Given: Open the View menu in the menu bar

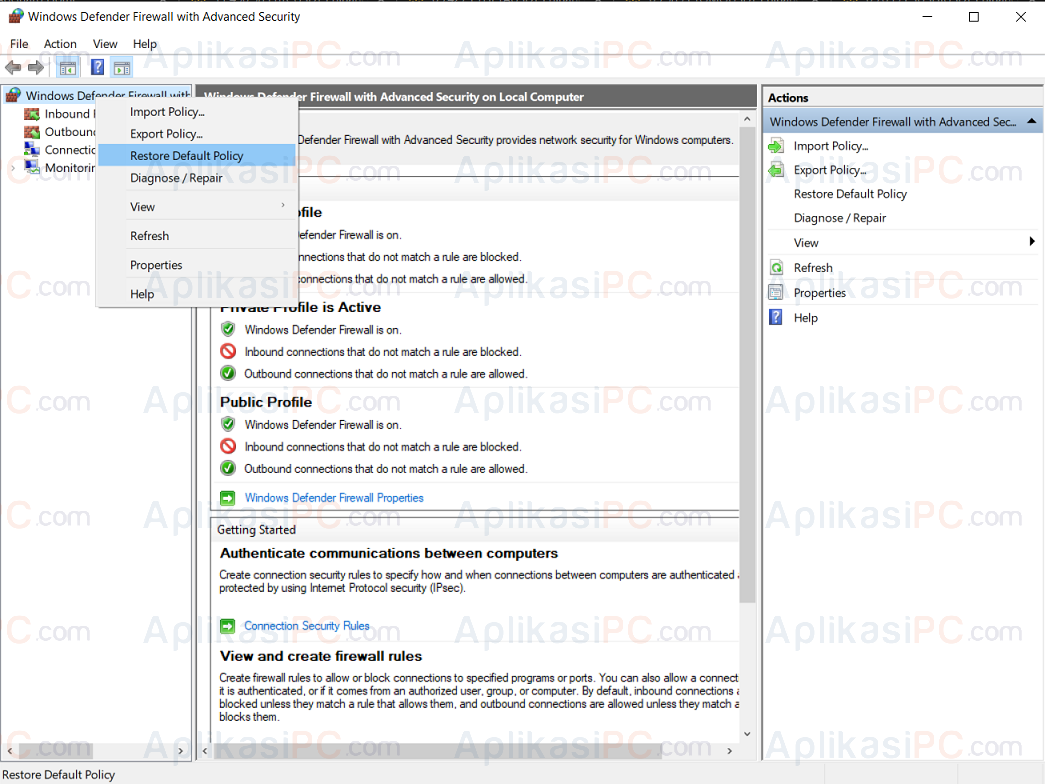Looking at the screenshot, I should (x=105, y=44).
